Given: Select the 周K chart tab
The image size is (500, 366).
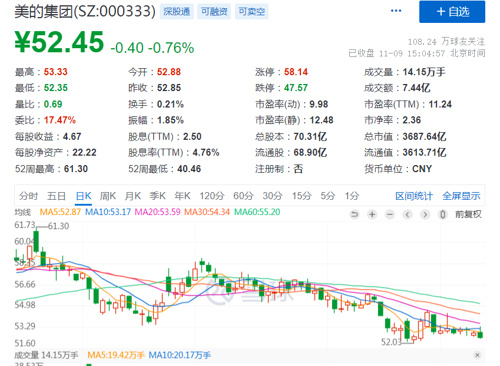Looking at the screenshot, I should [x=108, y=196].
